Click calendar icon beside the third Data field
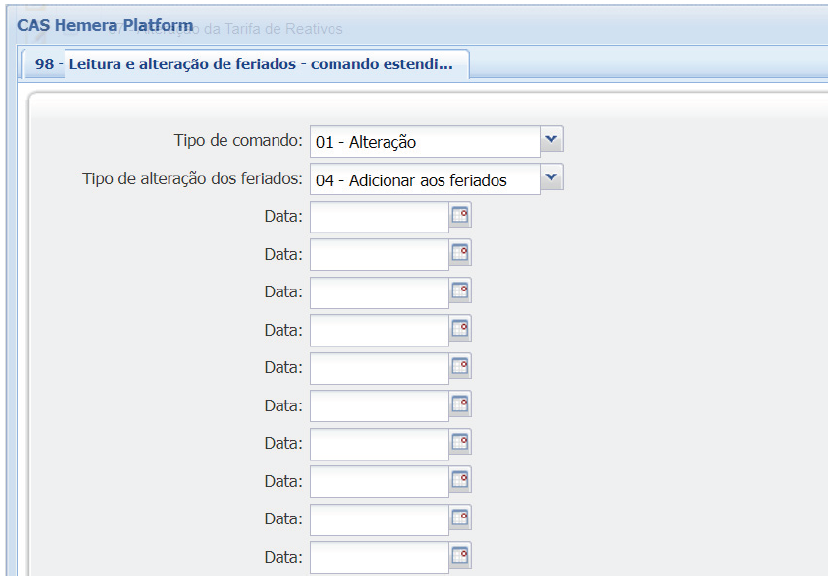Image resolution: width=833 pixels, height=582 pixels. (460, 292)
